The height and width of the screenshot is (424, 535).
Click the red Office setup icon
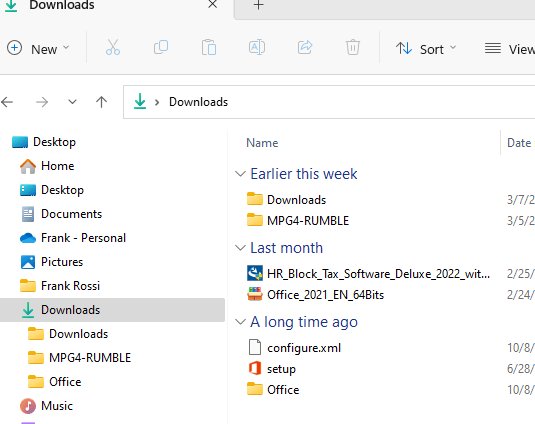click(x=255, y=368)
